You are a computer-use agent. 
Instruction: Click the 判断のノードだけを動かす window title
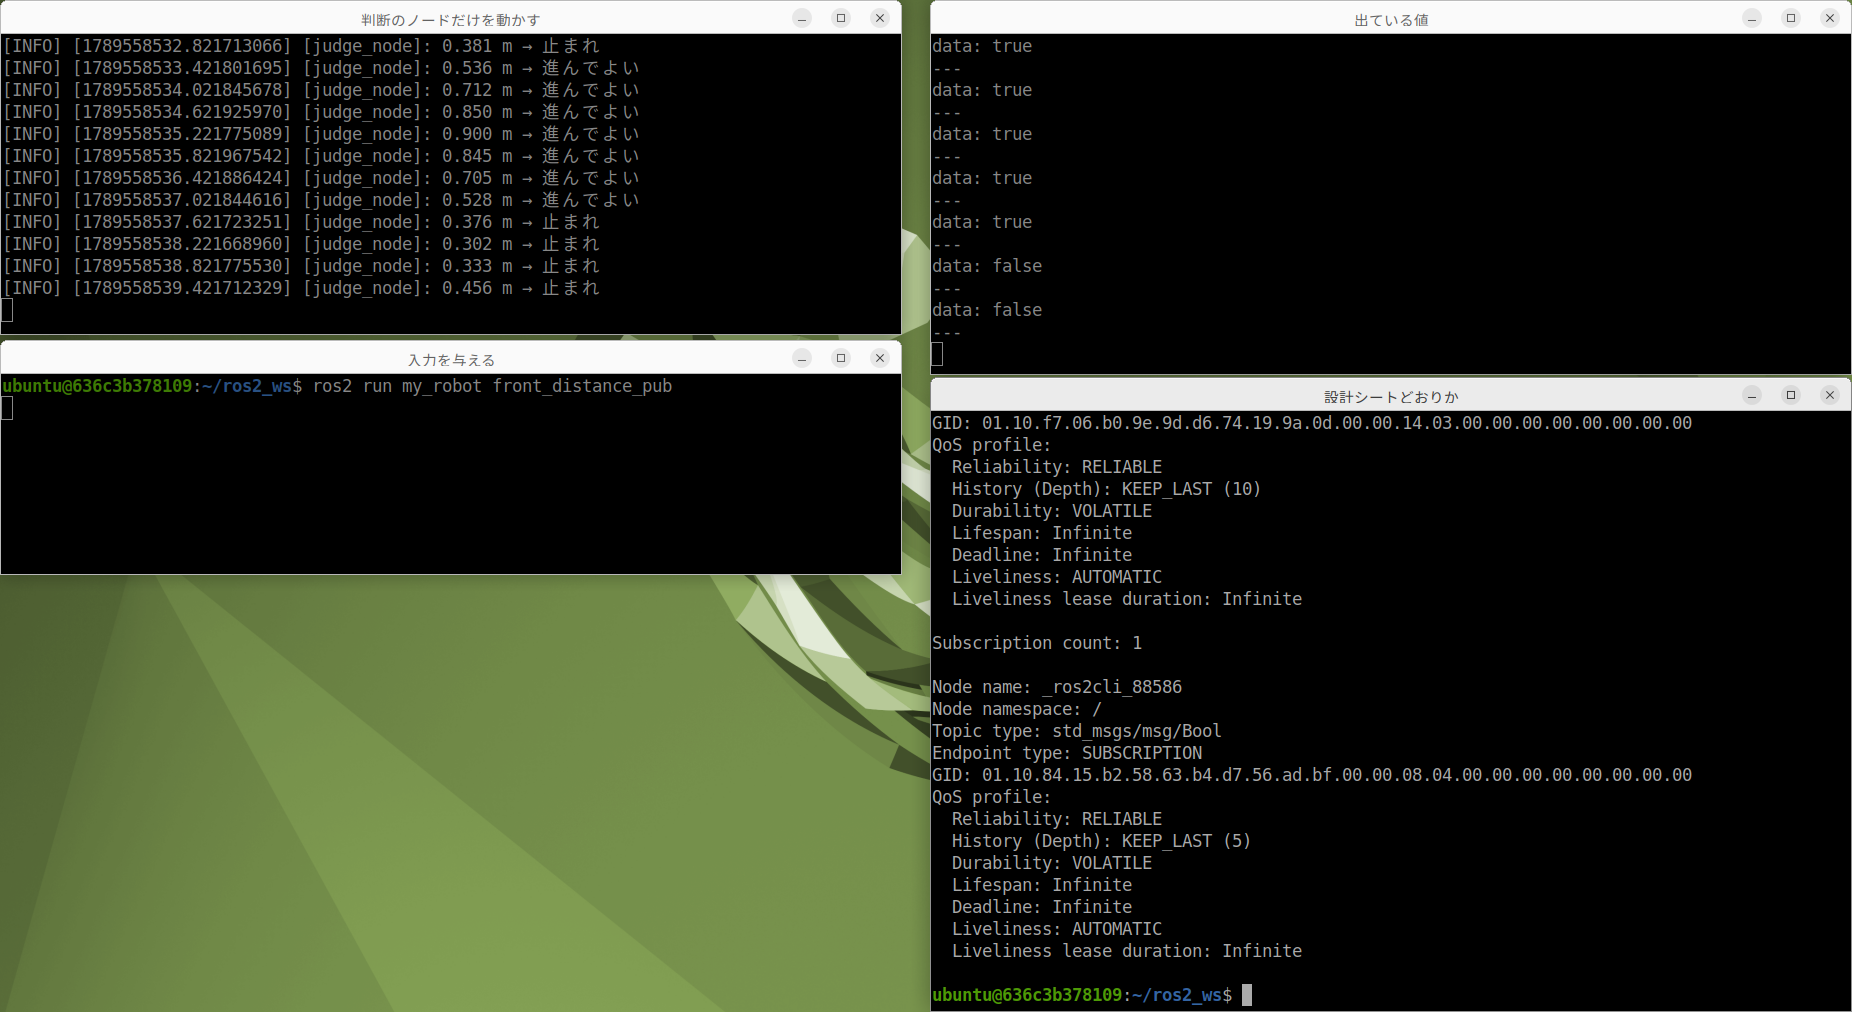click(x=451, y=20)
